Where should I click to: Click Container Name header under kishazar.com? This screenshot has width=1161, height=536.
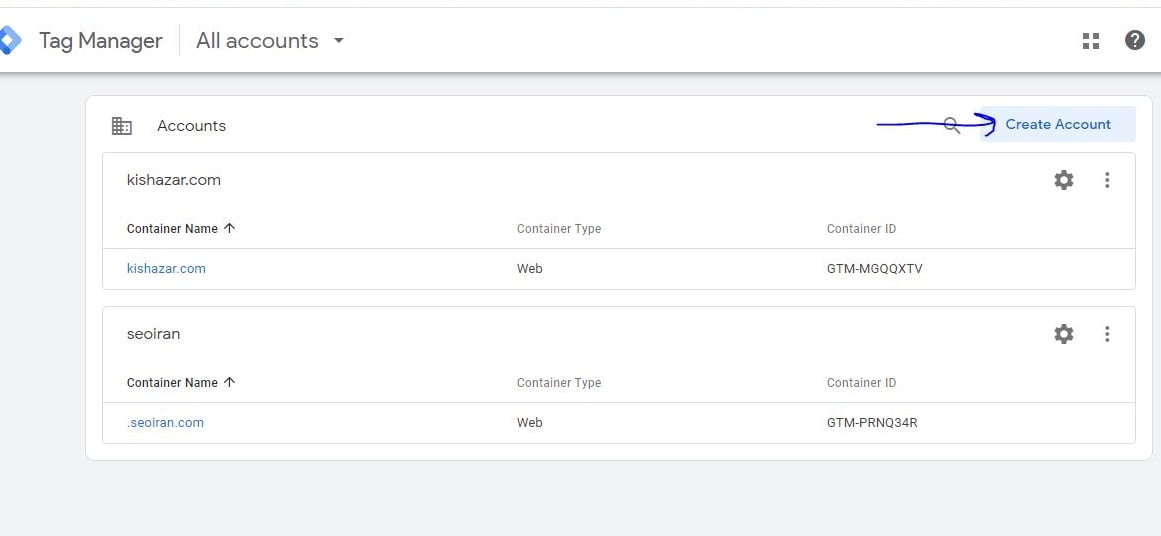click(x=173, y=229)
